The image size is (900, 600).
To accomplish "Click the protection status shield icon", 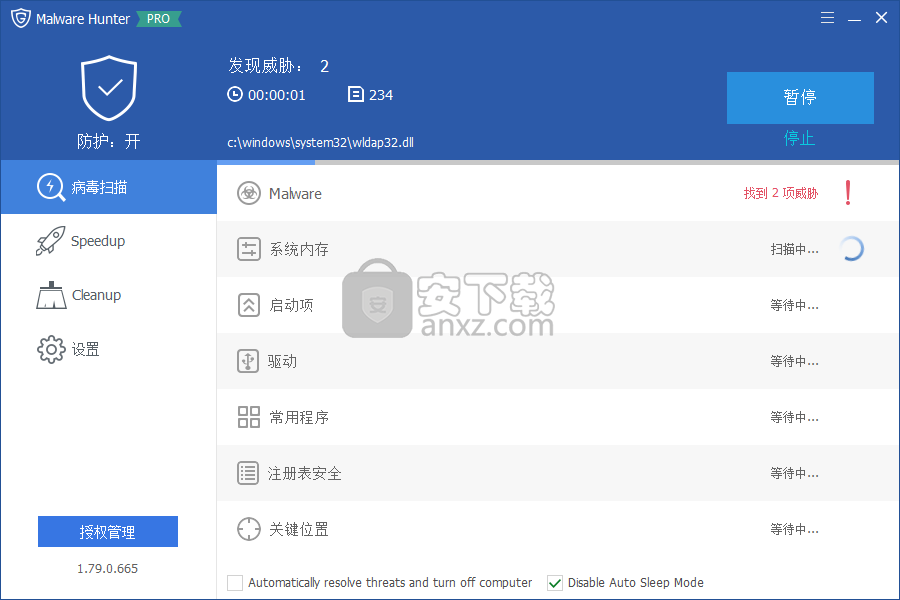I will pyautogui.click(x=109, y=88).
